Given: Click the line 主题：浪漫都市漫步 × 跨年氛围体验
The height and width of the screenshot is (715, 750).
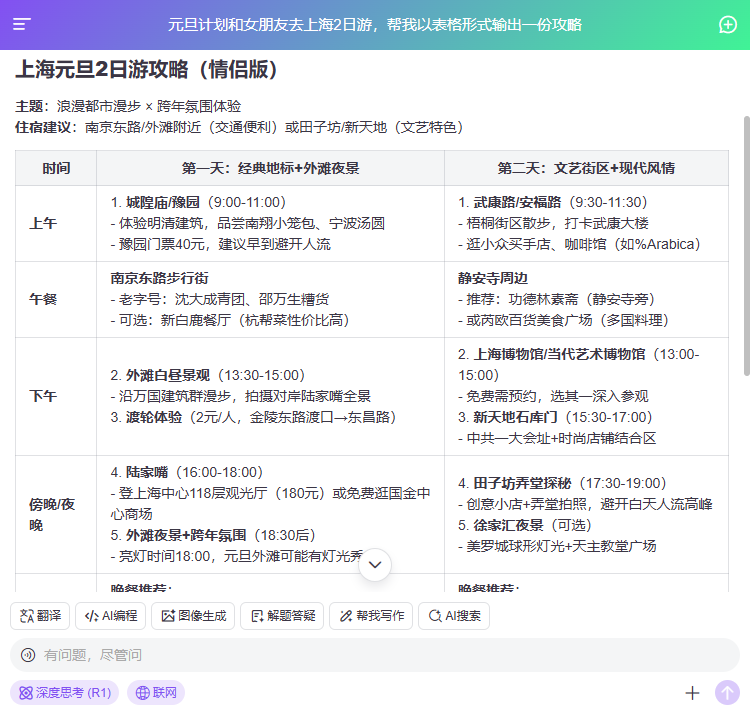Looking at the screenshot, I should (128, 106).
